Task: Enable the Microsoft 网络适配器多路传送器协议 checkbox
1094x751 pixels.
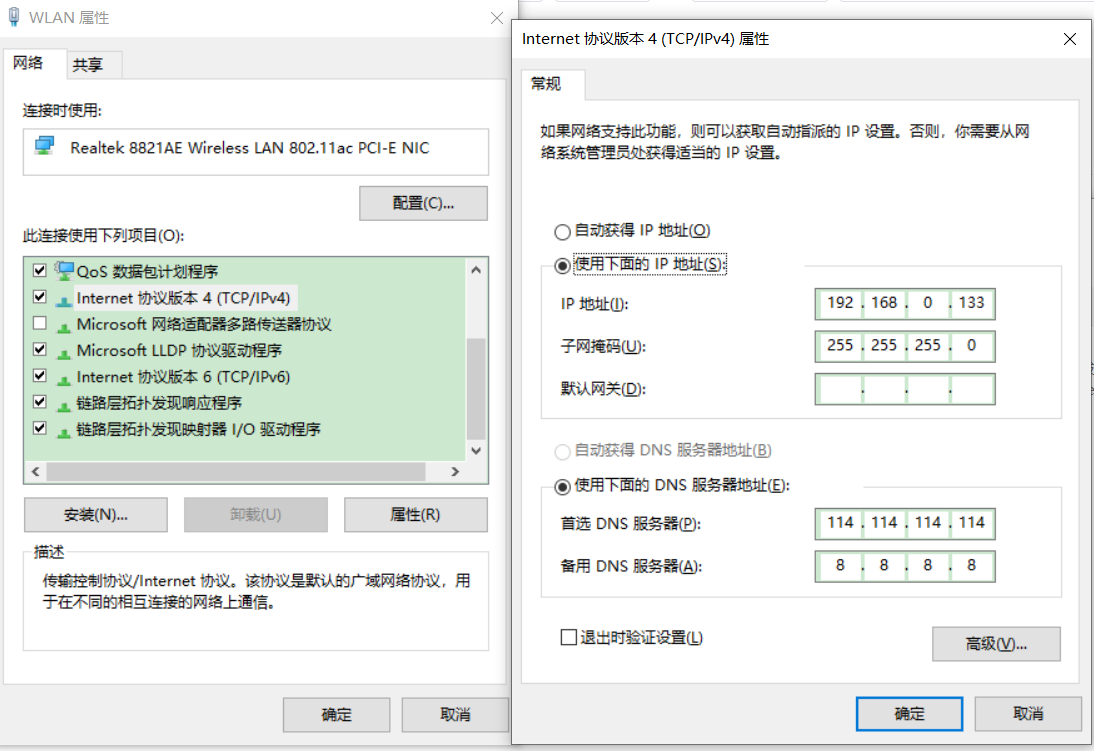Action: pyautogui.click(x=40, y=323)
